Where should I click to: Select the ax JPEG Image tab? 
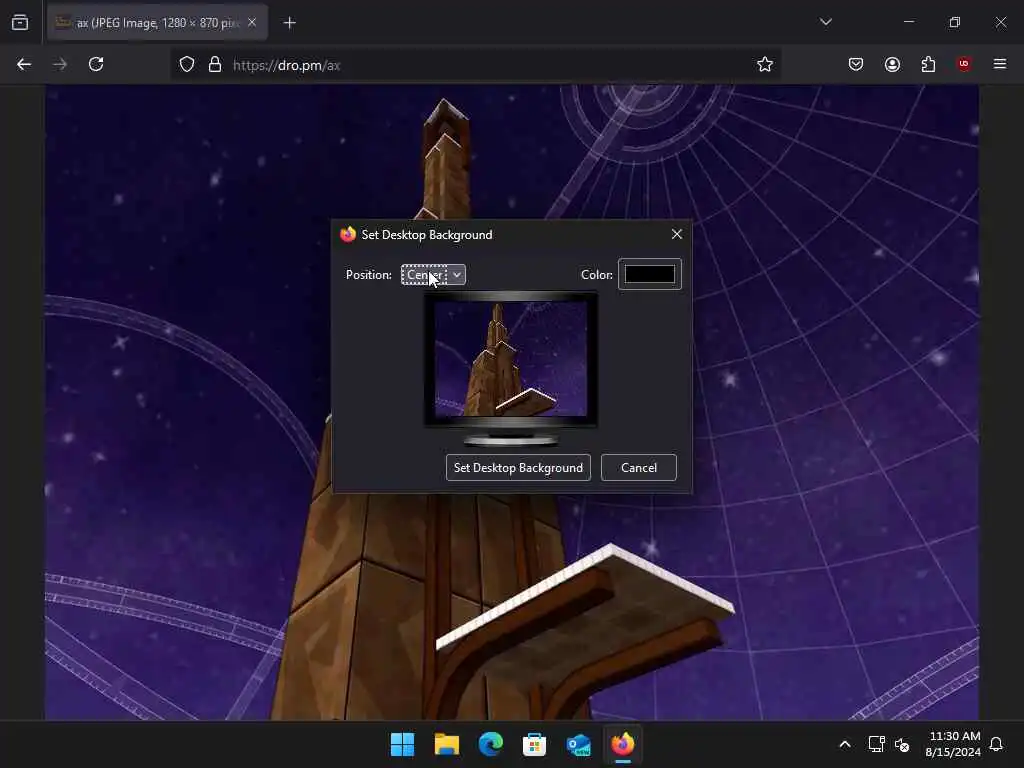point(157,23)
